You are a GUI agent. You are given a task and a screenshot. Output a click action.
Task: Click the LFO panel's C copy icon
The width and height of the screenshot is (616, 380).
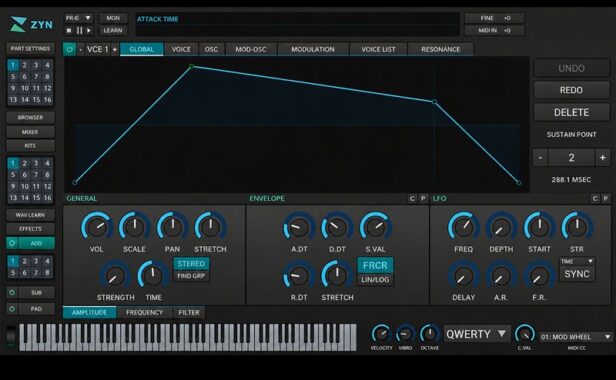pyautogui.click(x=595, y=198)
